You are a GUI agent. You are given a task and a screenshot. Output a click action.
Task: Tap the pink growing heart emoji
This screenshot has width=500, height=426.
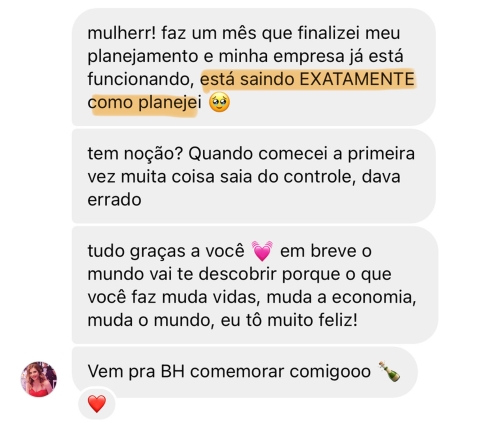[x=262, y=251]
